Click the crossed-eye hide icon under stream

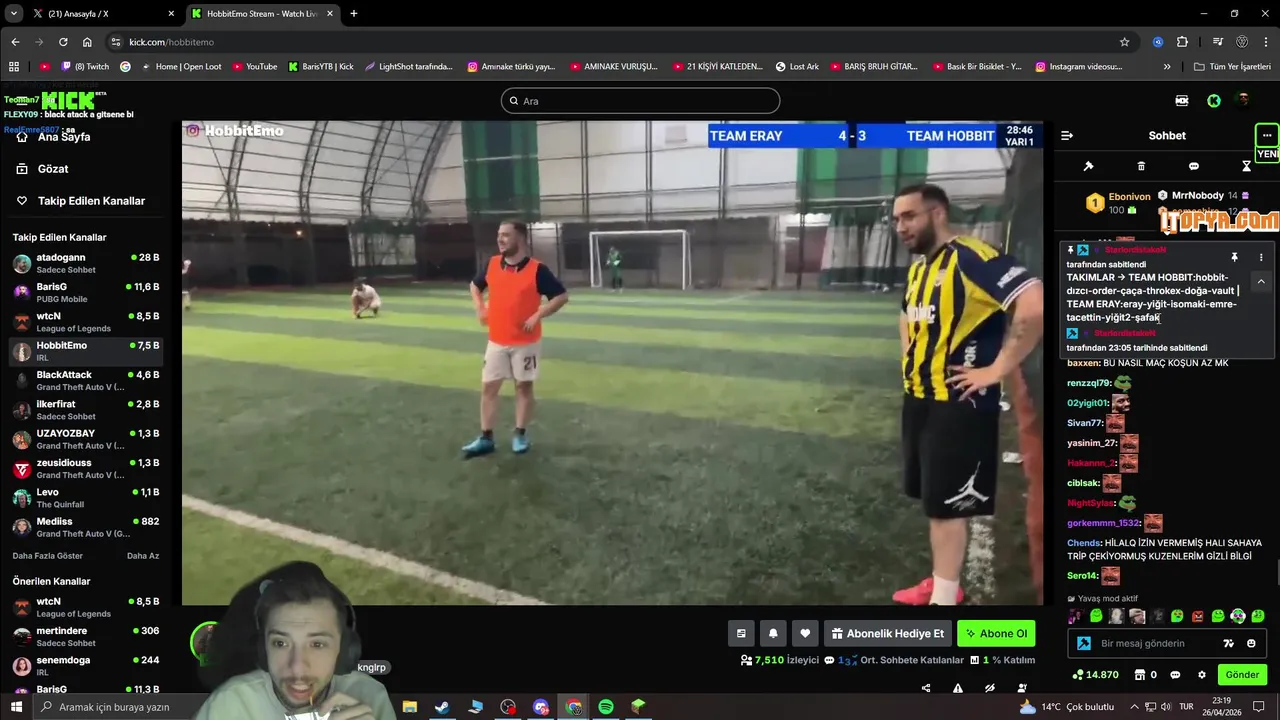[990, 688]
